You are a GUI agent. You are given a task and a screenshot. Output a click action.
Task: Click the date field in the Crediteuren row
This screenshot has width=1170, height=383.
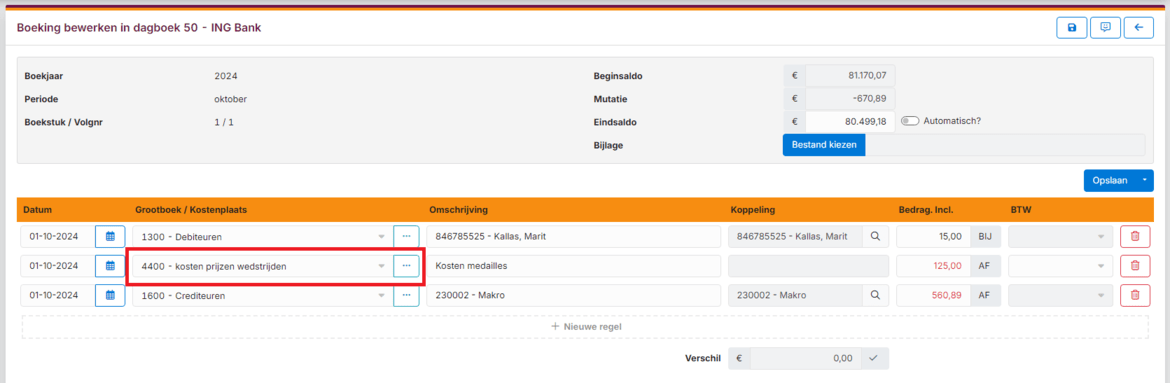coord(57,296)
